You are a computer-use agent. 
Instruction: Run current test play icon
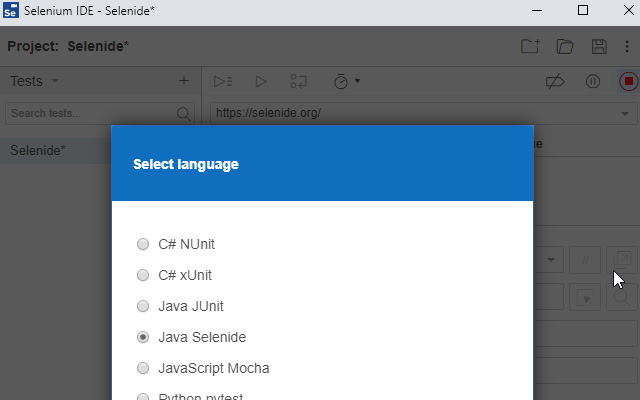pyautogui.click(x=260, y=81)
